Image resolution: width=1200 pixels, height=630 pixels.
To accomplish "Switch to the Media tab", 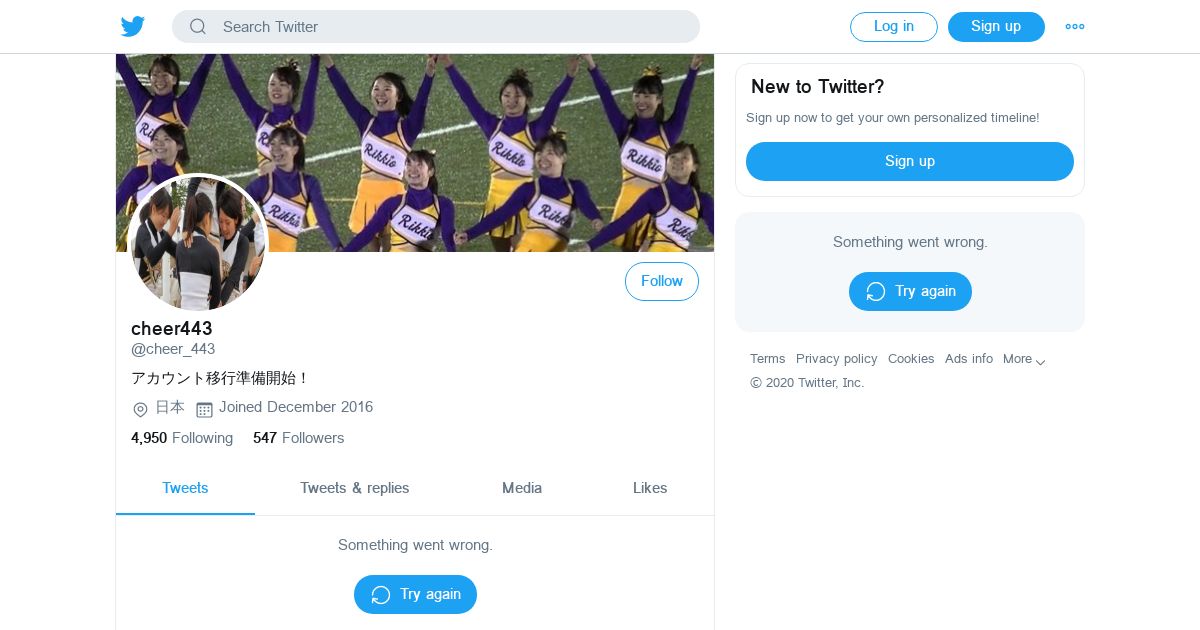I will pos(521,488).
